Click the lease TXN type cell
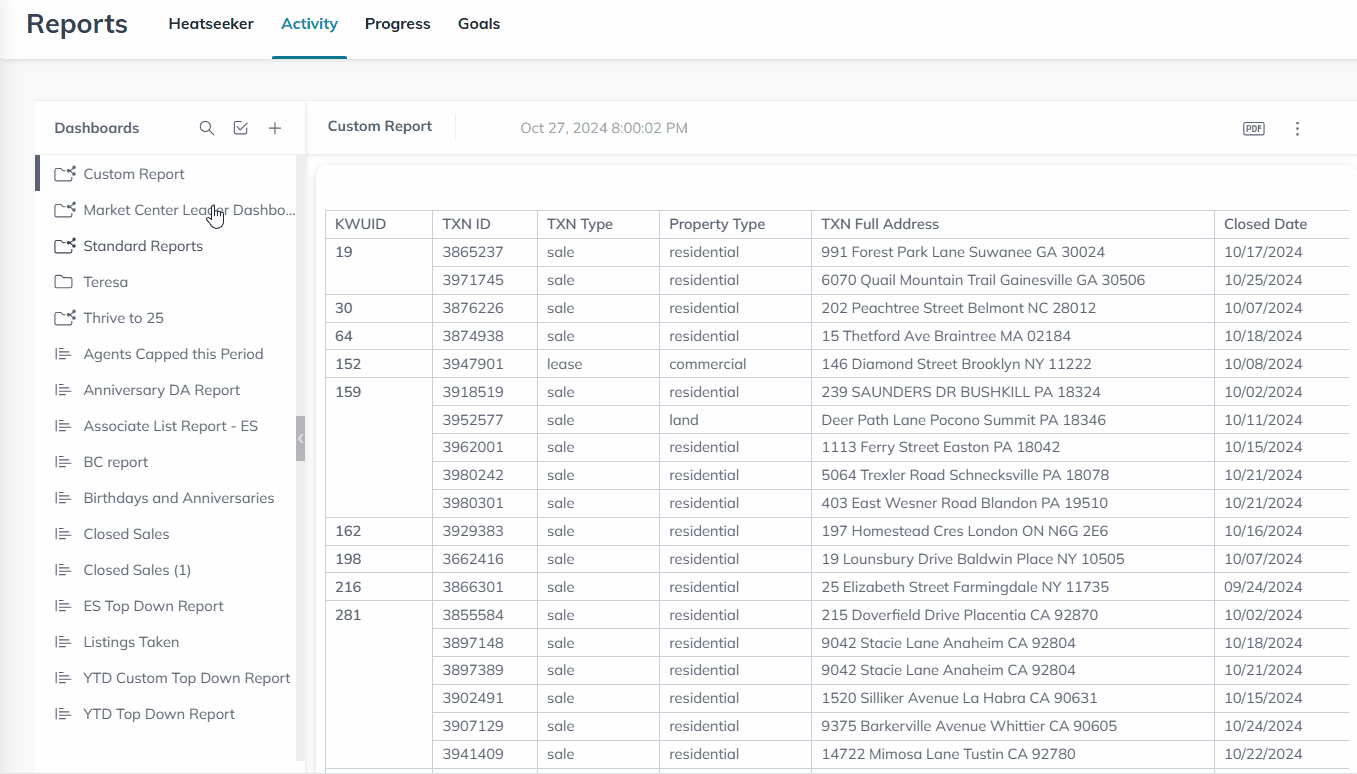This screenshot has height=774, width=1357. (x=598, y=364)
